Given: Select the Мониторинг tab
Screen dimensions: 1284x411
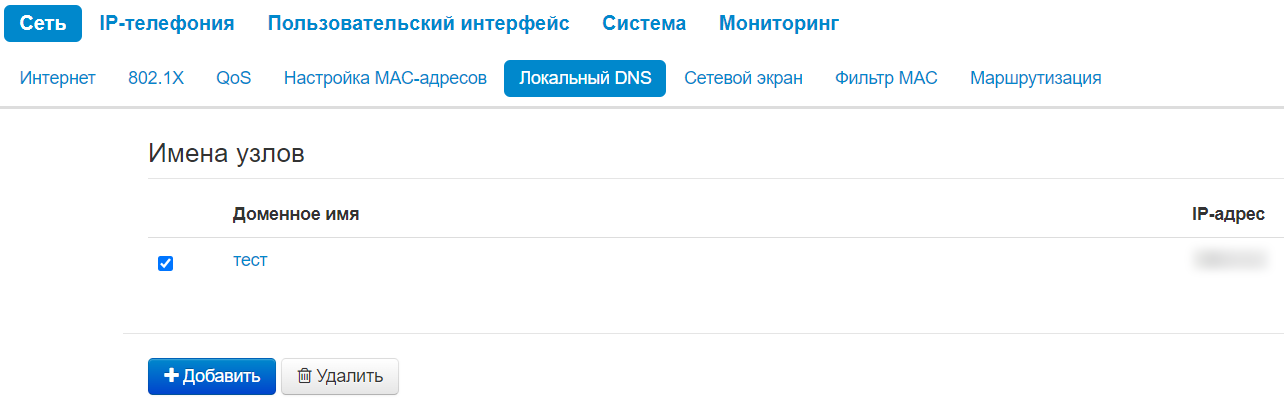Looking at the screenshot, I should click(778, 24).
